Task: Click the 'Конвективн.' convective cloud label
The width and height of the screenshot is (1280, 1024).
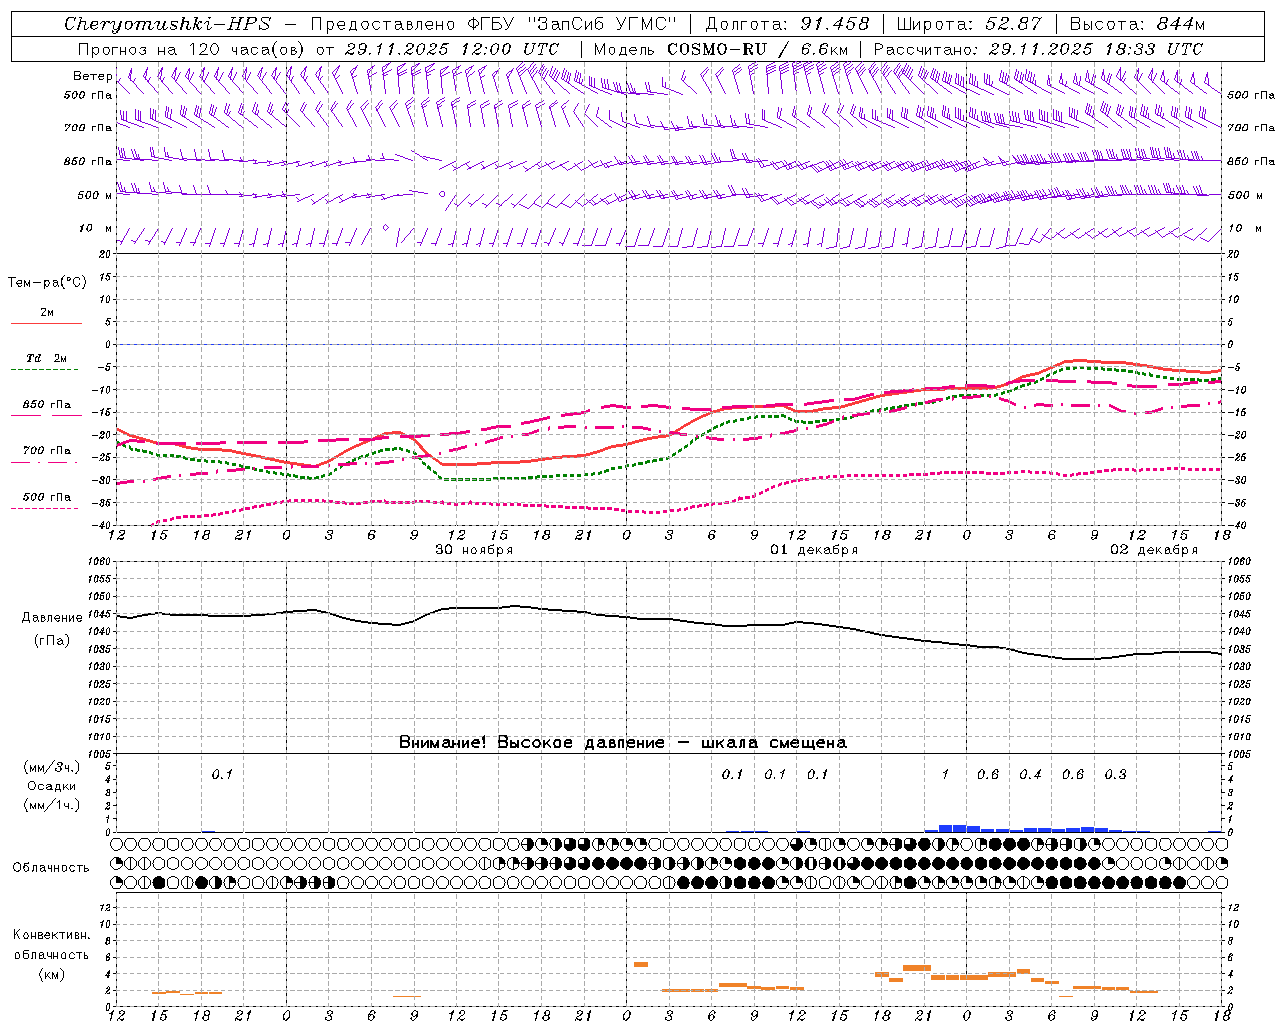Action: (x=52, y=935)
